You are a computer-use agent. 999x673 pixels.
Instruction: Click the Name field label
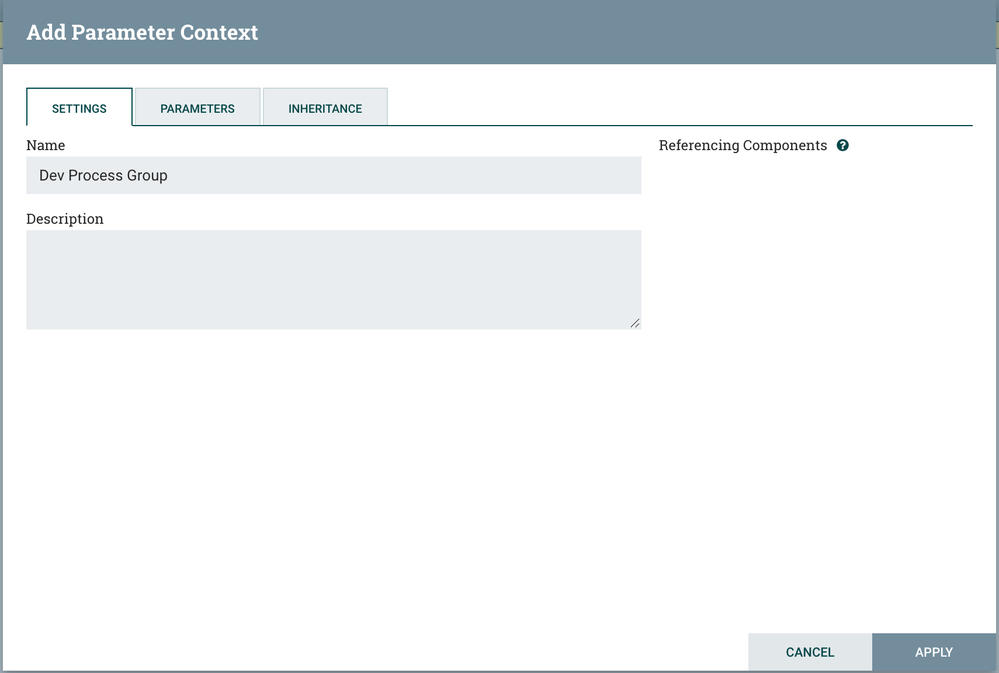(46, 145)
